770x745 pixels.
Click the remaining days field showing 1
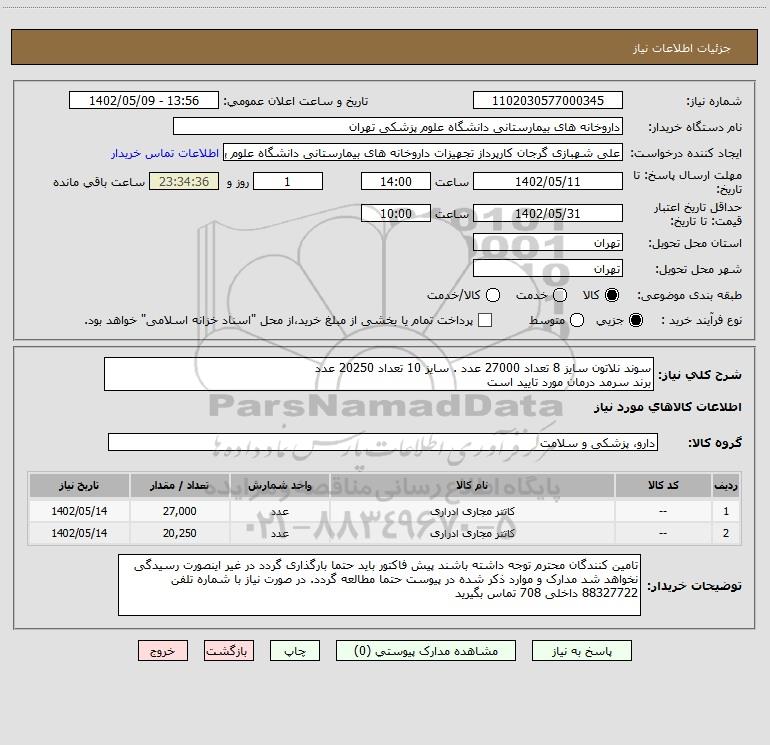(288, 181)
